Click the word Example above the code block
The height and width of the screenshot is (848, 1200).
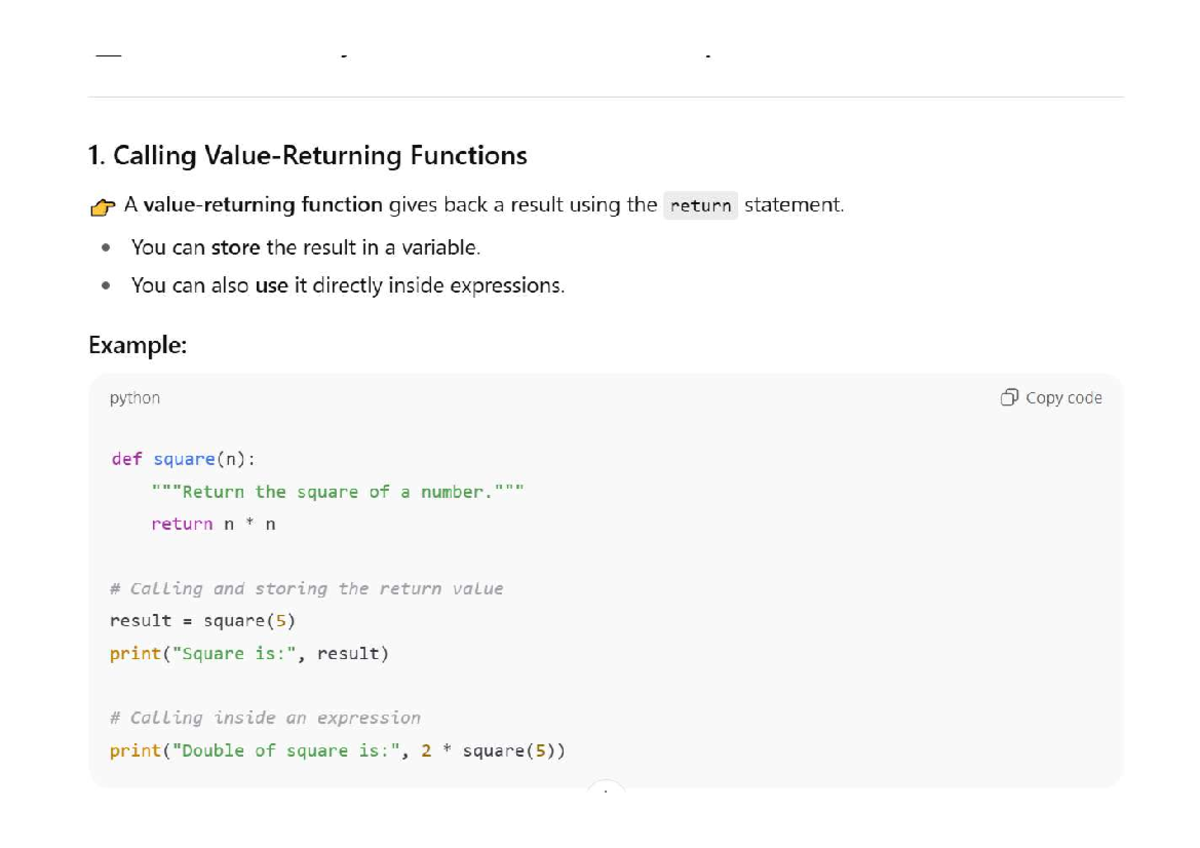pos(134,345)
